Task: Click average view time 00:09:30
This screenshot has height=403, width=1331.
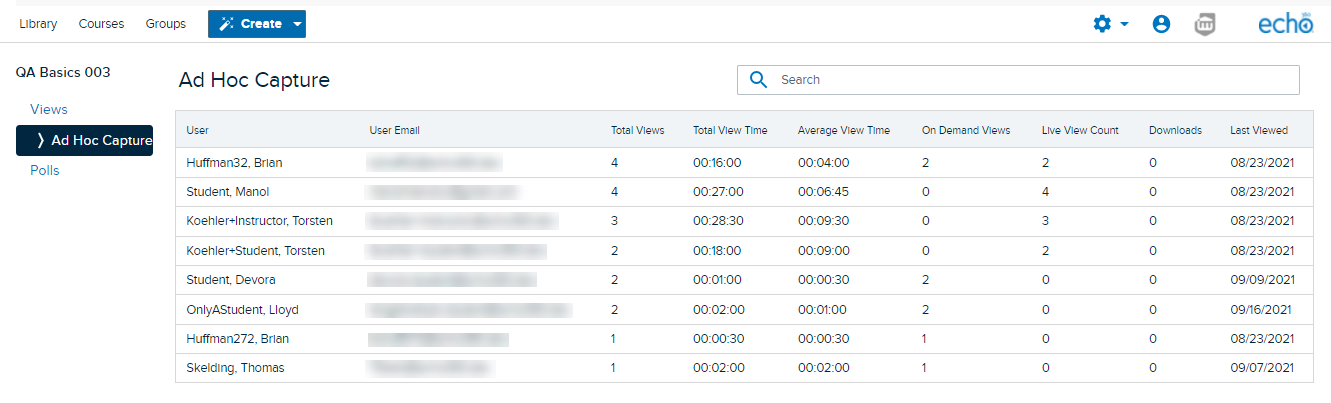Action: click(823, 221)
